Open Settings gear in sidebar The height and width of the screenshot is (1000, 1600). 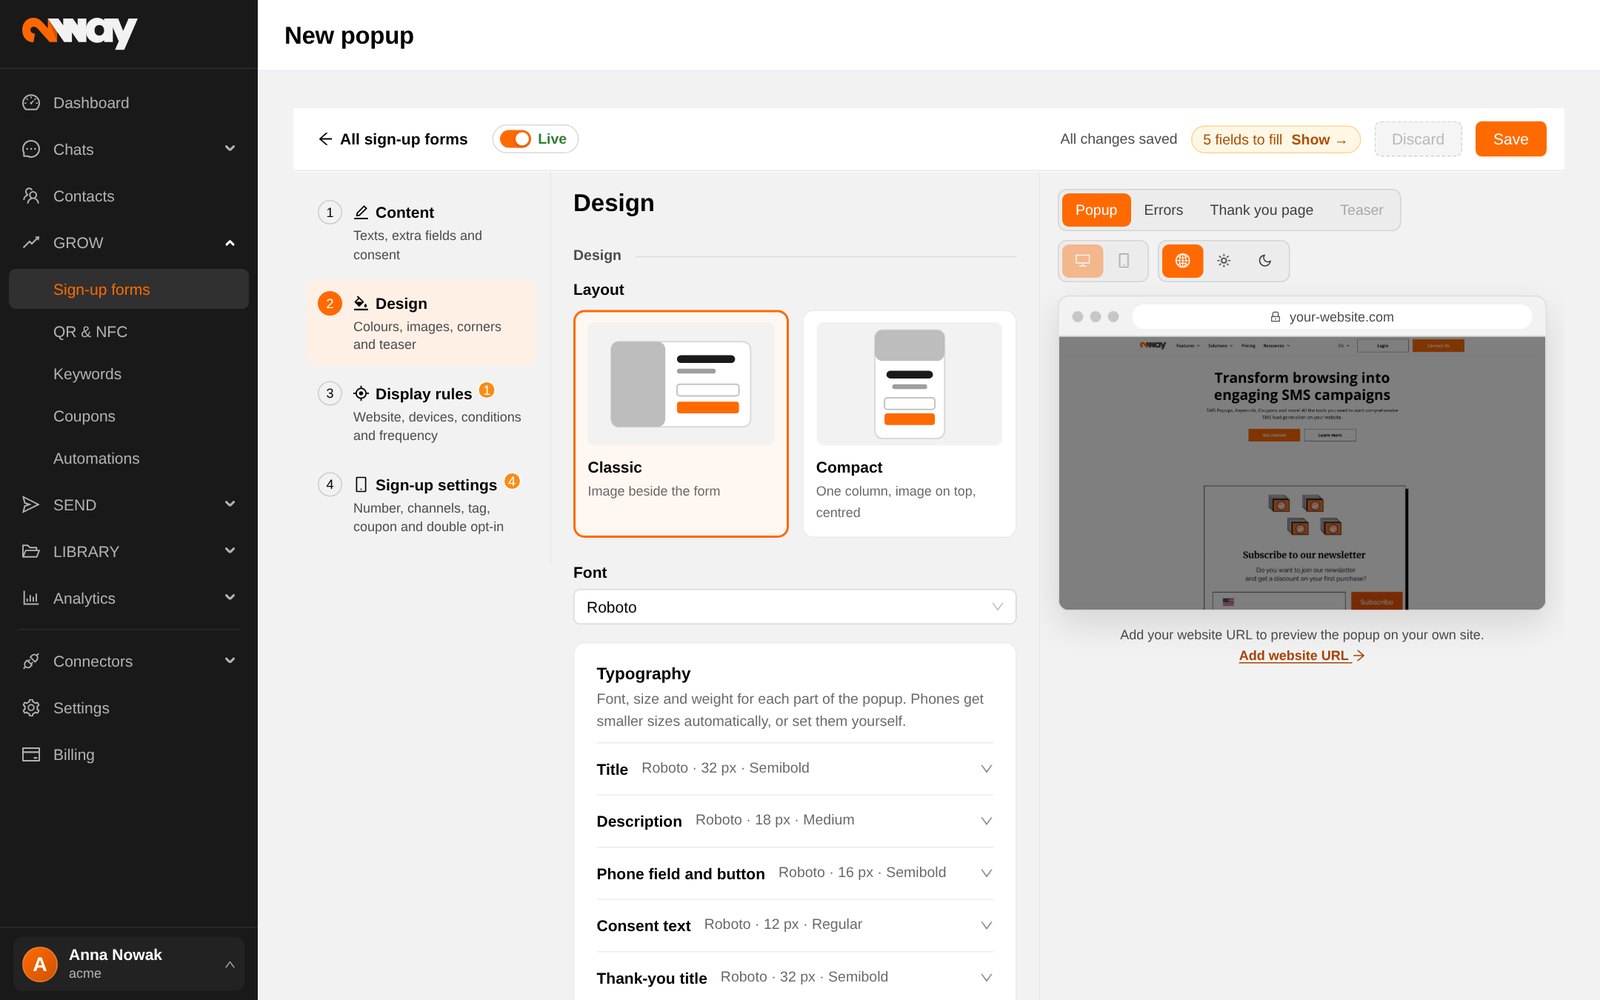pyautogui.click(x=31, y=708)
